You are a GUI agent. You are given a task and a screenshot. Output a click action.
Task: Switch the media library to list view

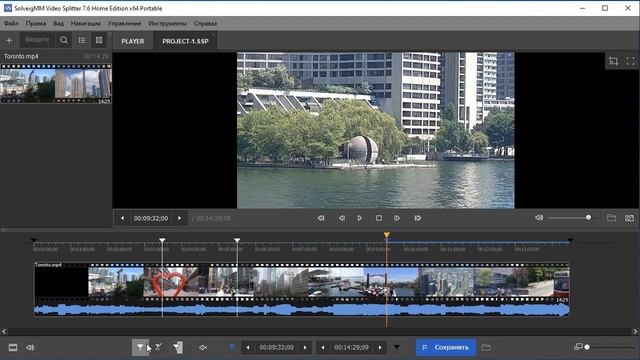(x=82, y=40)
